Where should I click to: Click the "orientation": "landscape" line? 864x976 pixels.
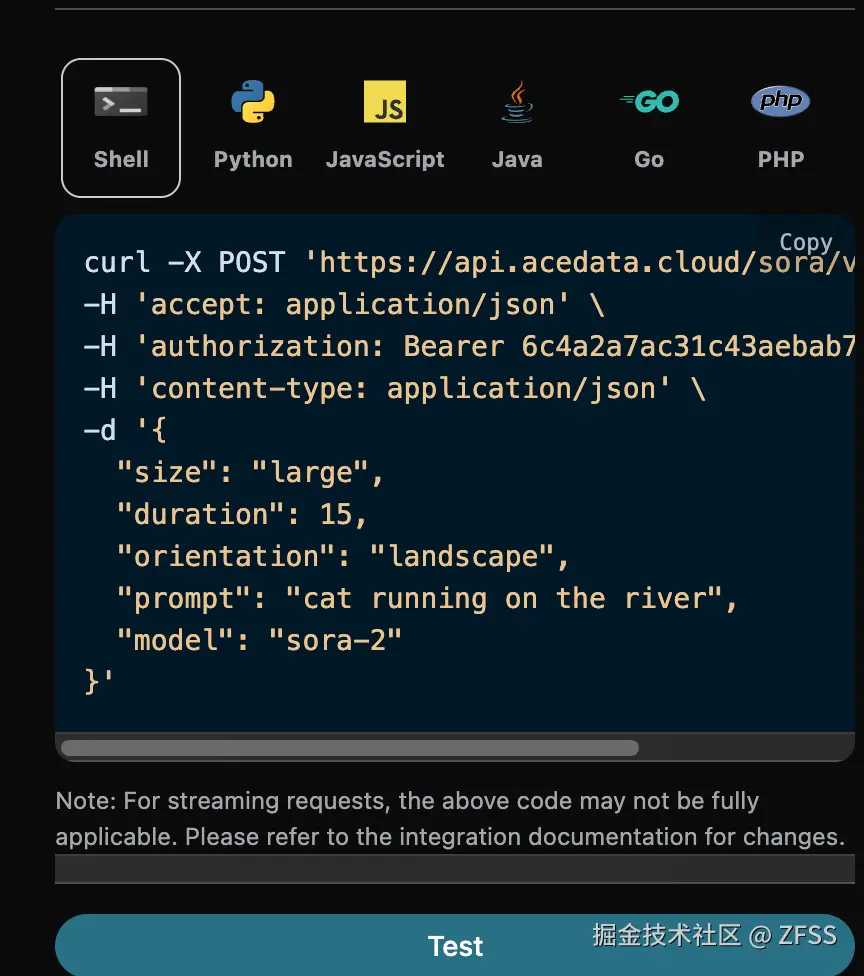(x=342, y=556)
